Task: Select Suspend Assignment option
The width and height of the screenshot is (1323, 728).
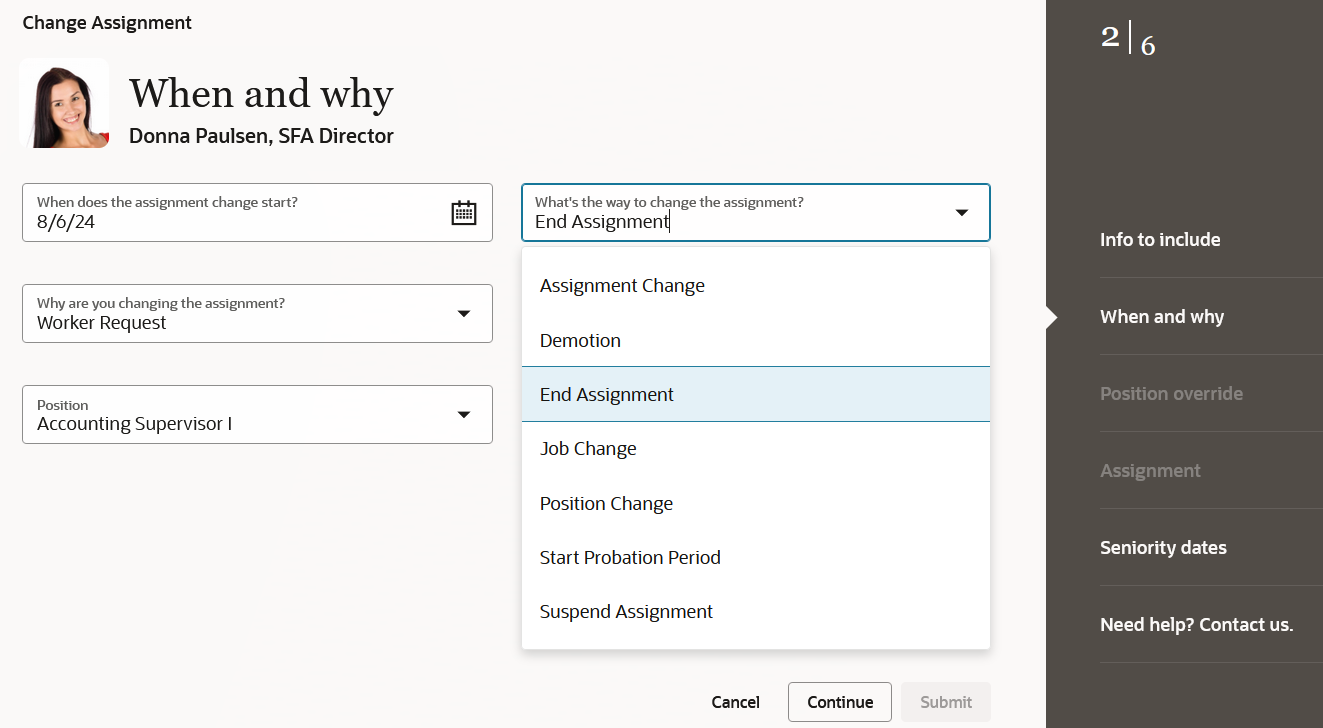Action: [756, 611]
